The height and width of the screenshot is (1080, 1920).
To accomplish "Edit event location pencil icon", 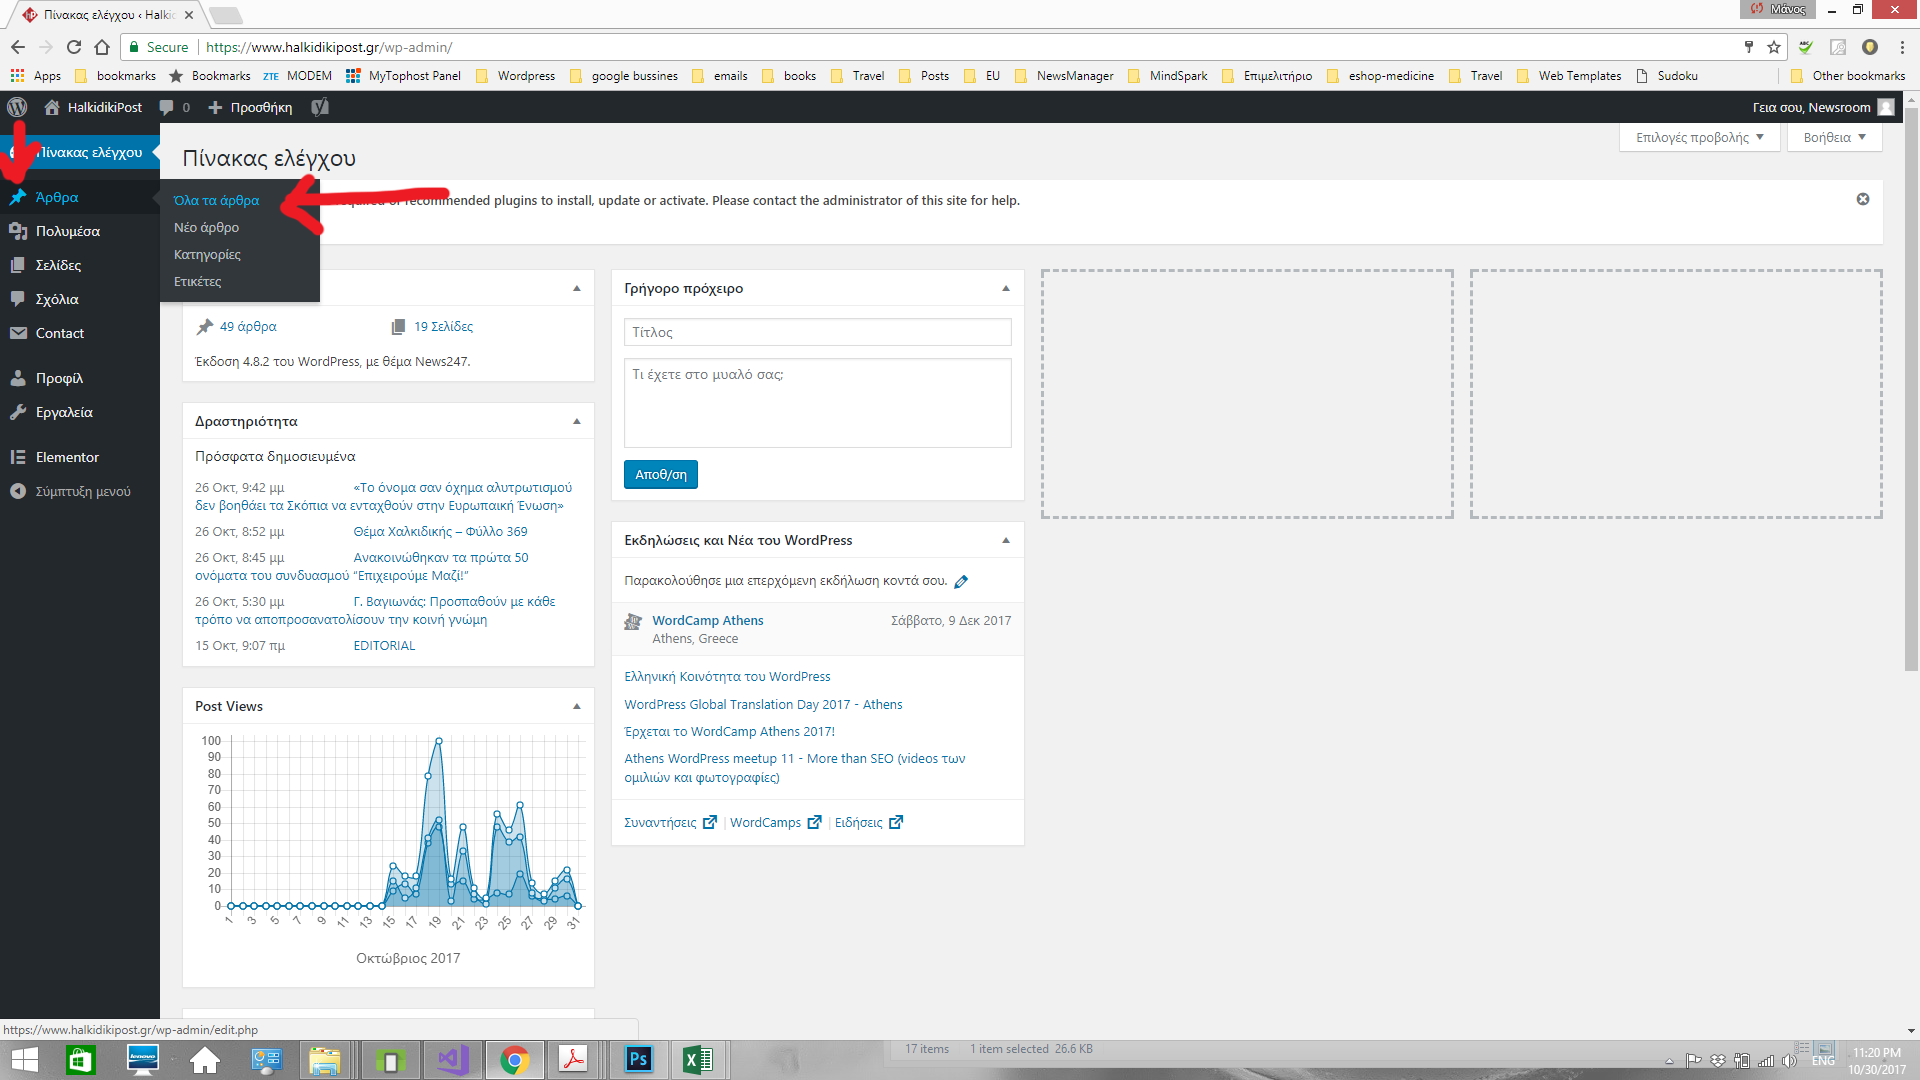I will (x=961, y=581).
